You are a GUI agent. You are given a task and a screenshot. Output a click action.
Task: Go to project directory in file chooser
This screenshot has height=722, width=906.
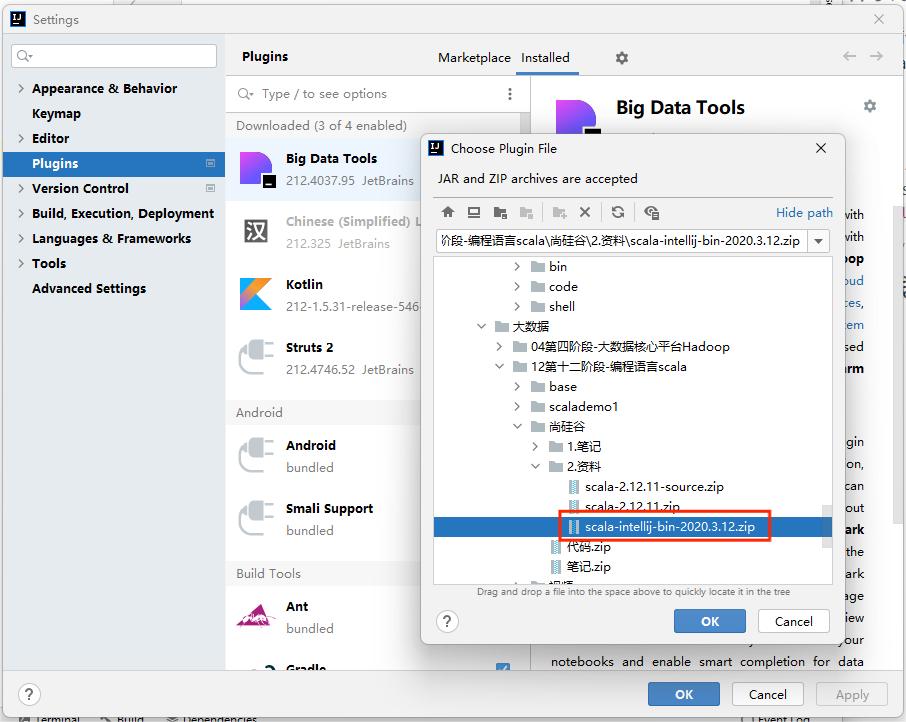500,212
